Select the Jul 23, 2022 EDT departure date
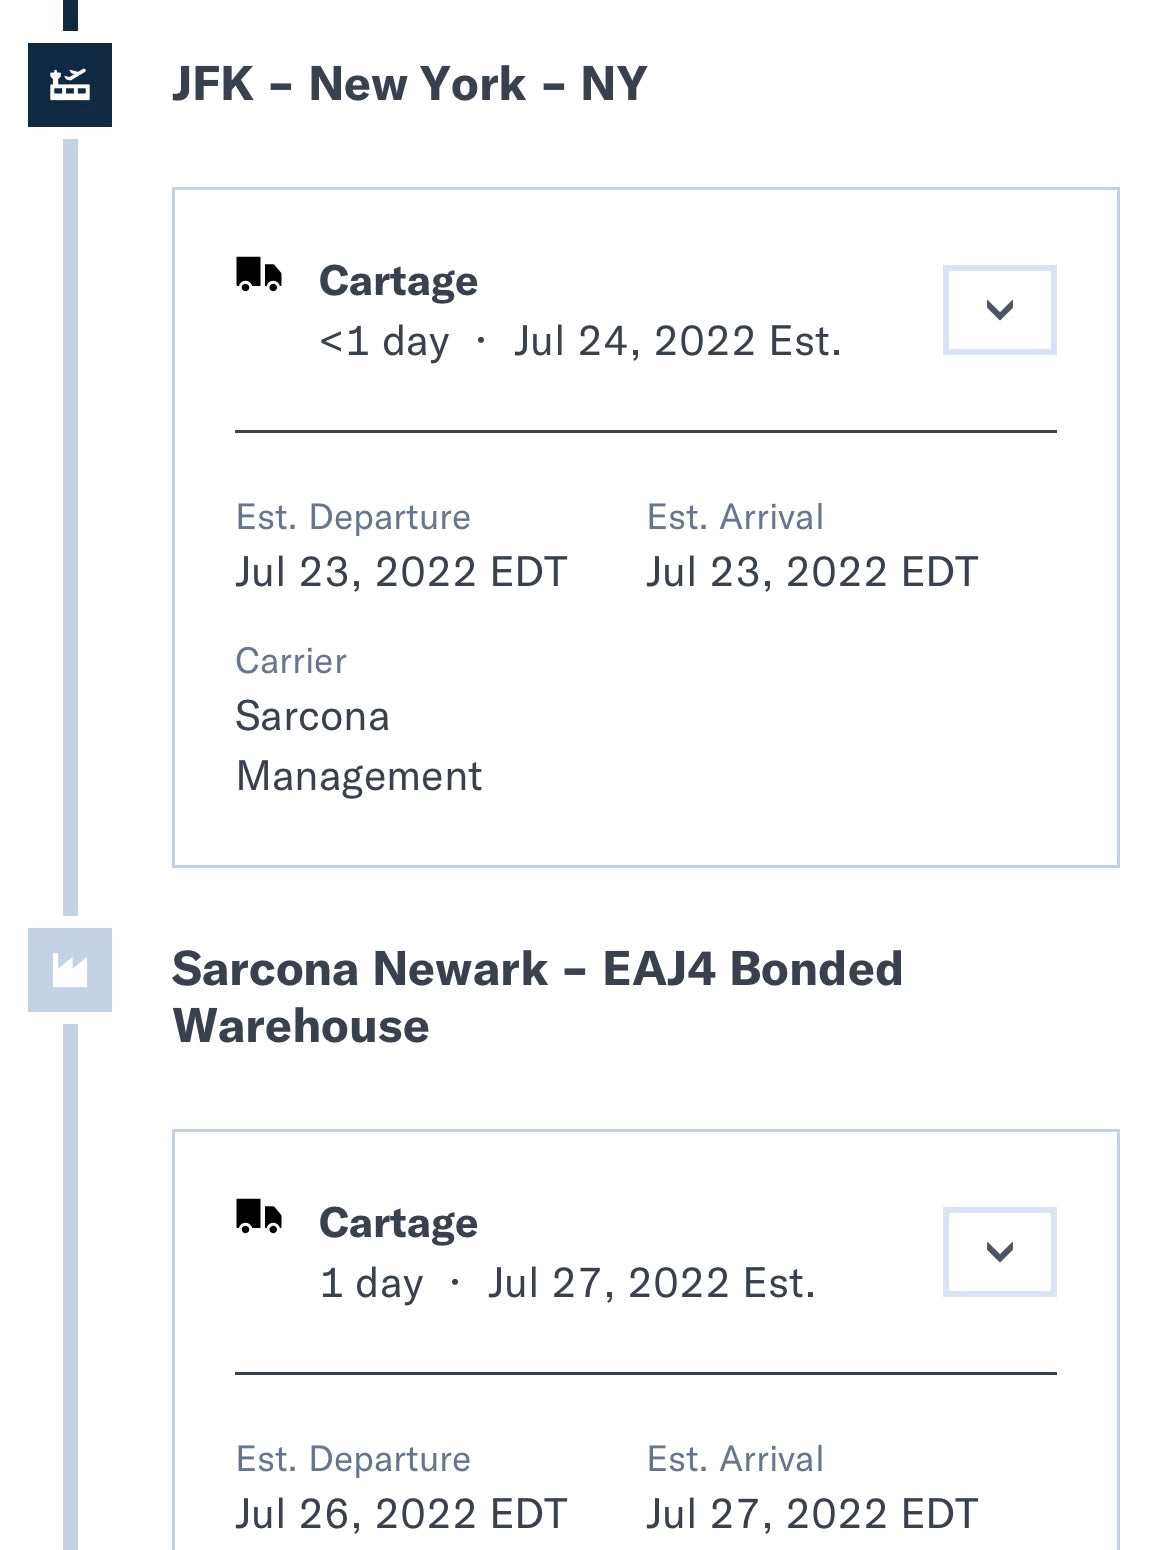The height and width of the screenshot is (1550, 1168). pyautogui.click(x=401, y=572)
